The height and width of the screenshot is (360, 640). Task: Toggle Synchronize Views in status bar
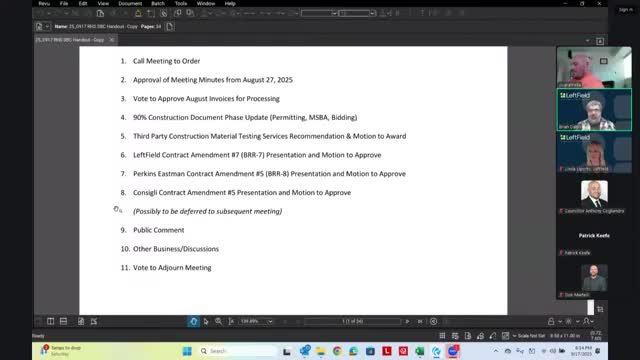coord(506,336)
